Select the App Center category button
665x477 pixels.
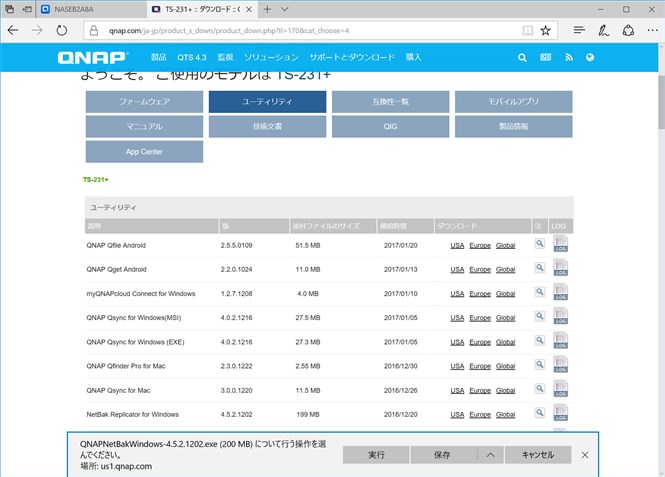(x=144, y=152)
